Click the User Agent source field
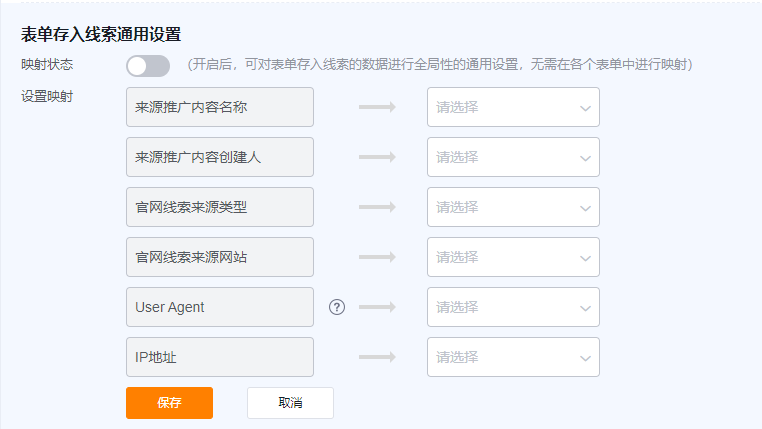 tap(220, 307)
